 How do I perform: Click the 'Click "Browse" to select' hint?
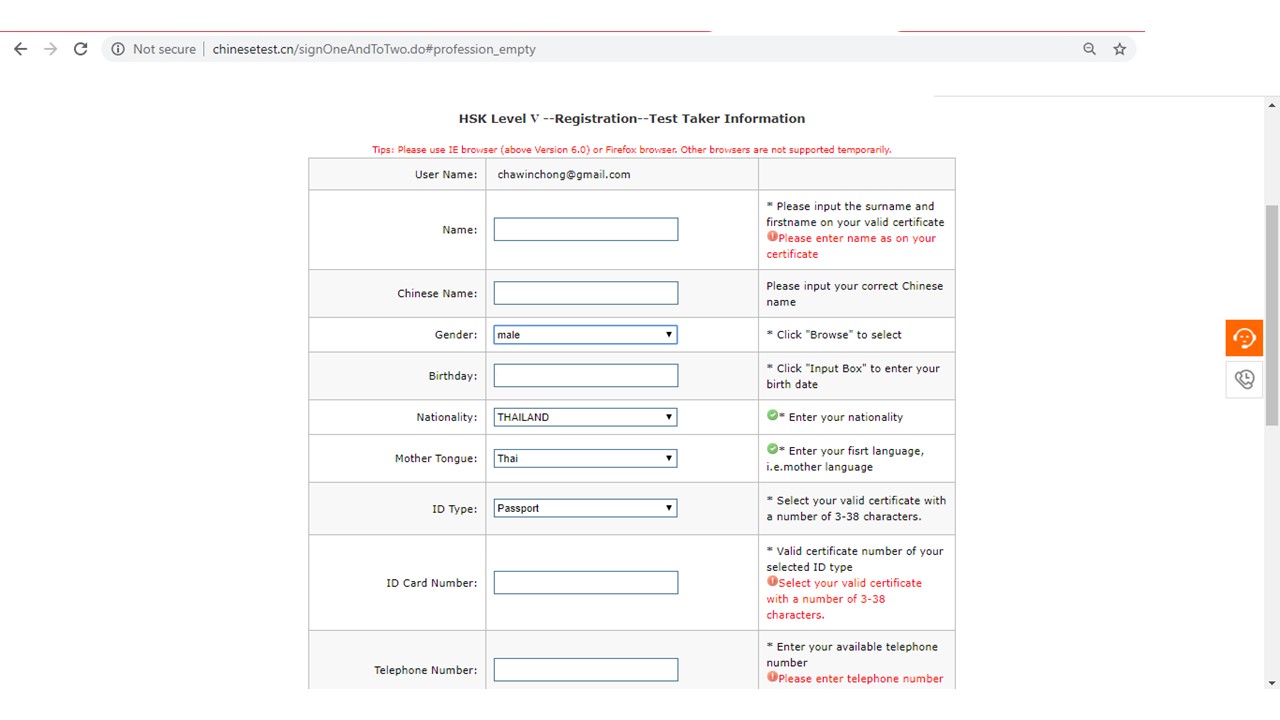pos(834,335)
